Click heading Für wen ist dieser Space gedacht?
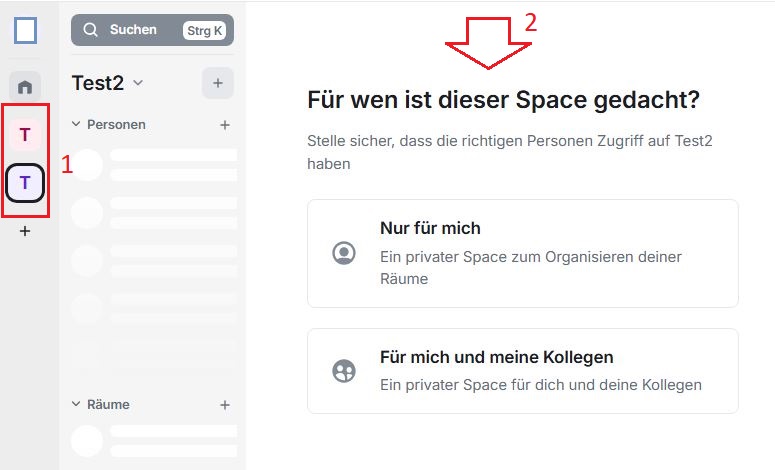This screenshot has height=470, width=775. 504,100
